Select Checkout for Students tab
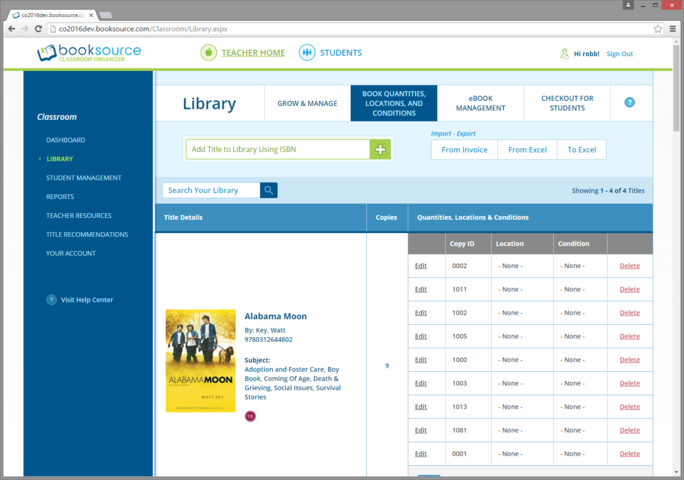The width and height of the screenshot is (684, 480). (567, 103)
